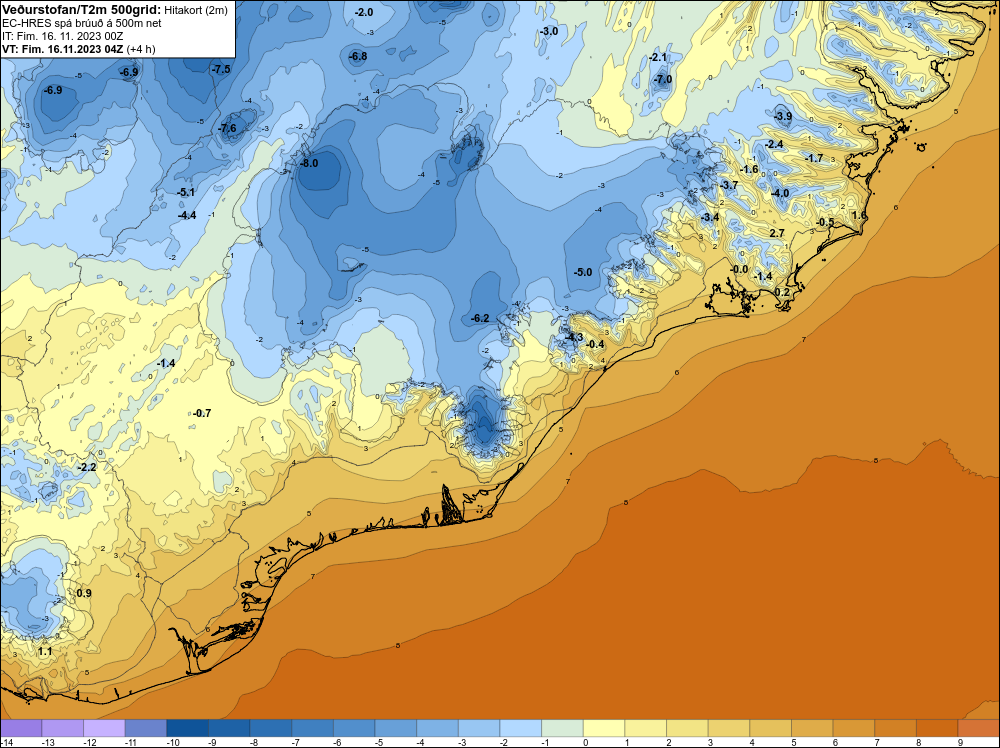Click the -3 legend scale label
Screen dimensions: 1000x748
[462, 742]
